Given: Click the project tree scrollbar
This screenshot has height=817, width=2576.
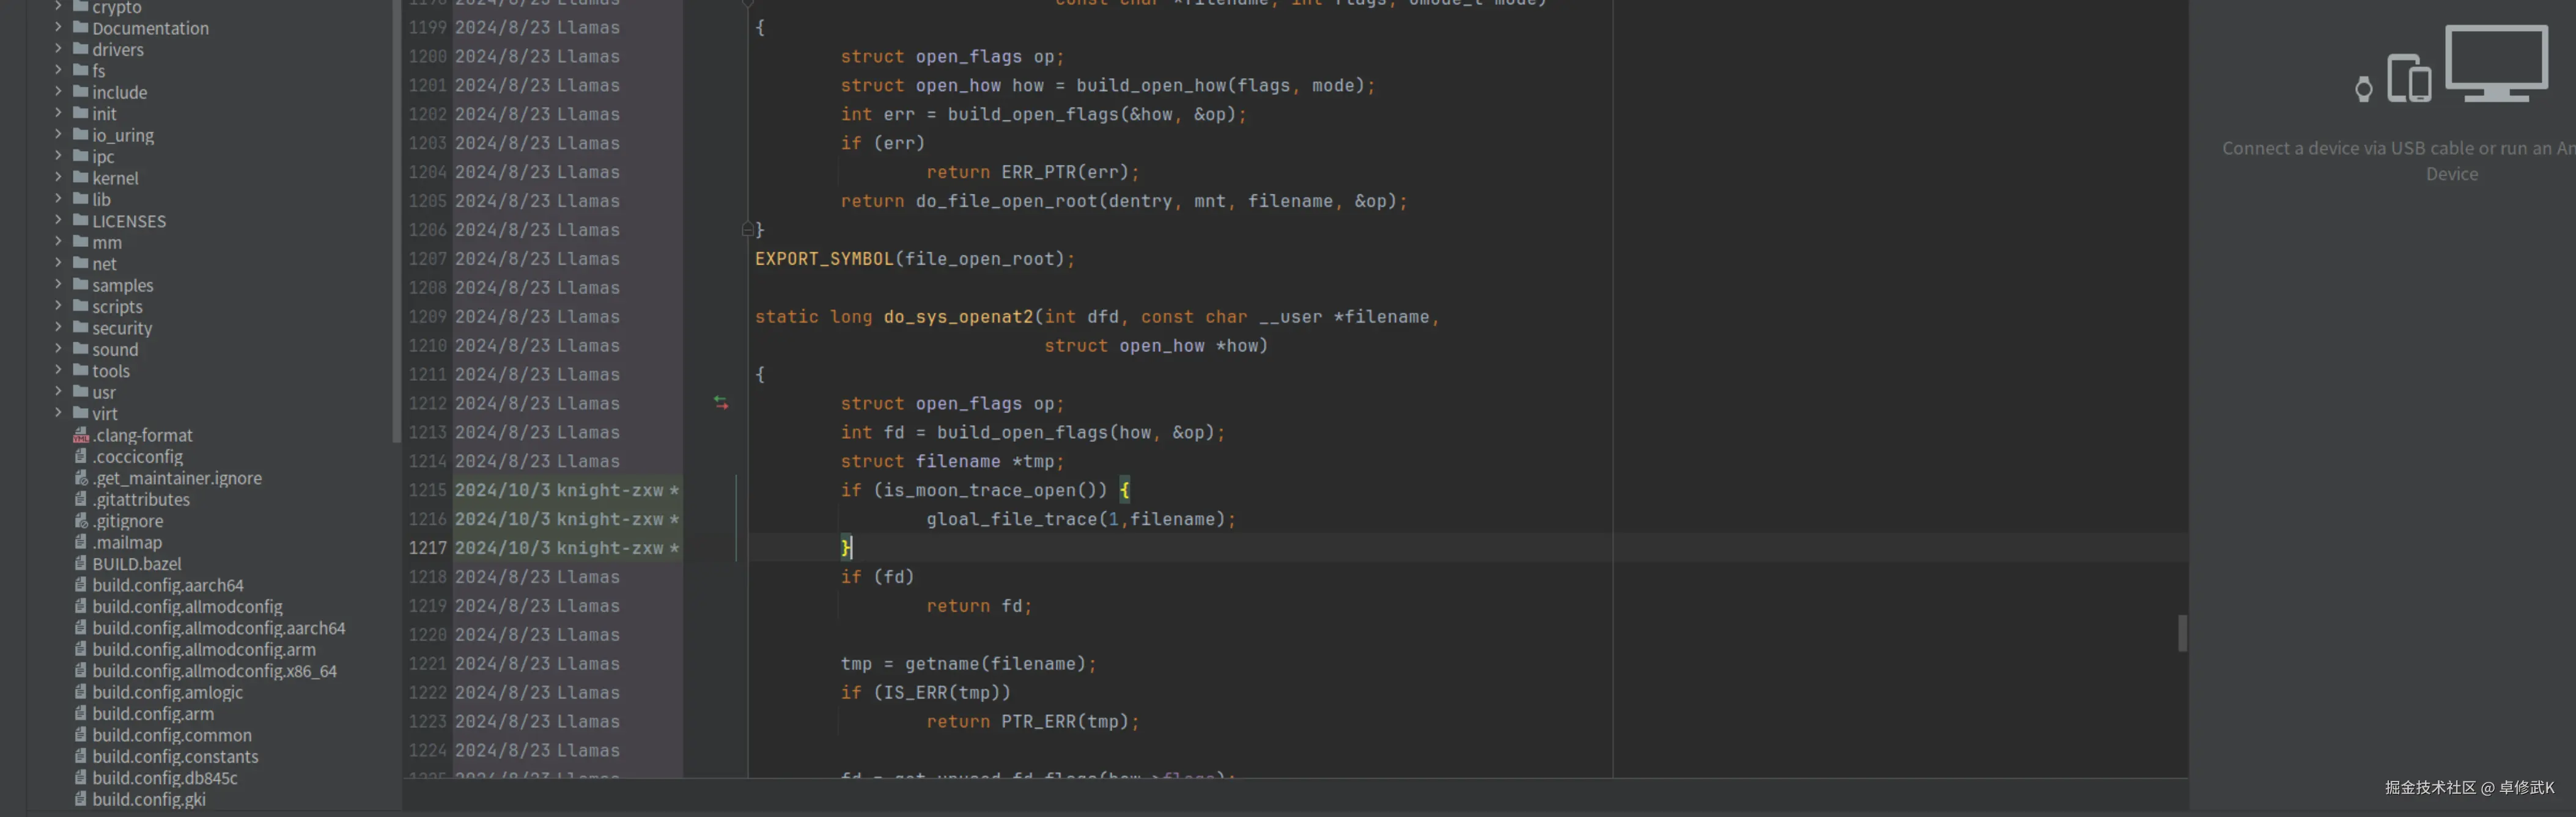Looking at the screenshot, I should (396, 220).
